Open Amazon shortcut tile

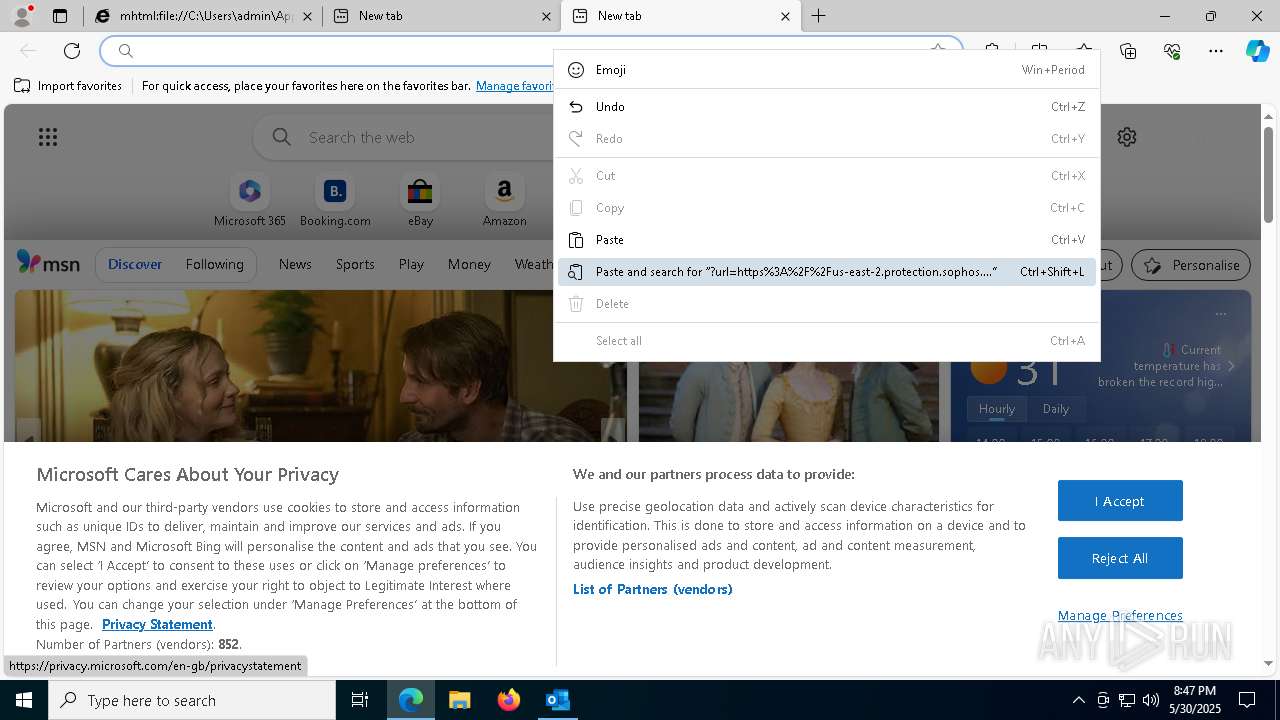[x=504, y=201]
